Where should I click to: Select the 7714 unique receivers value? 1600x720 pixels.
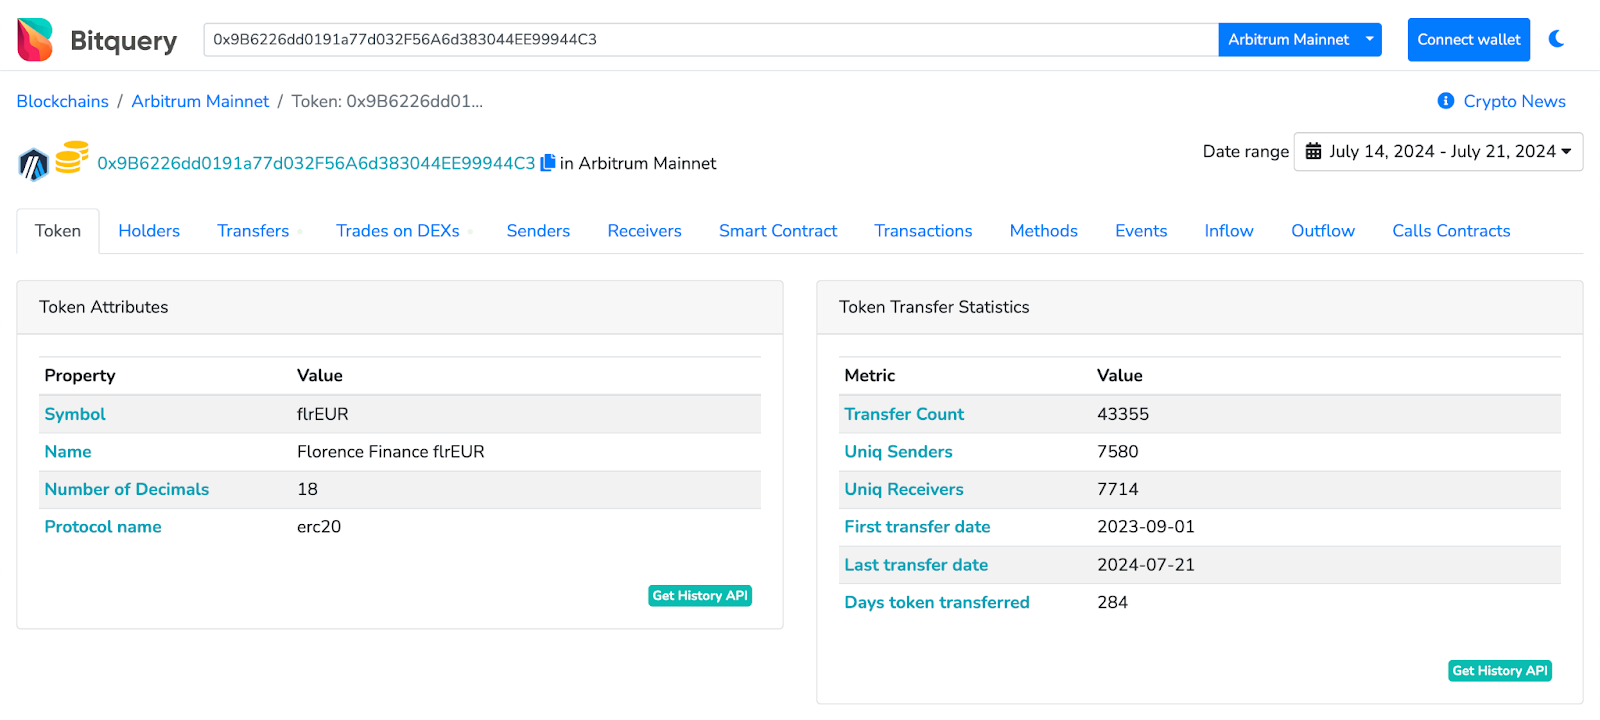[x=1118, y=489]
